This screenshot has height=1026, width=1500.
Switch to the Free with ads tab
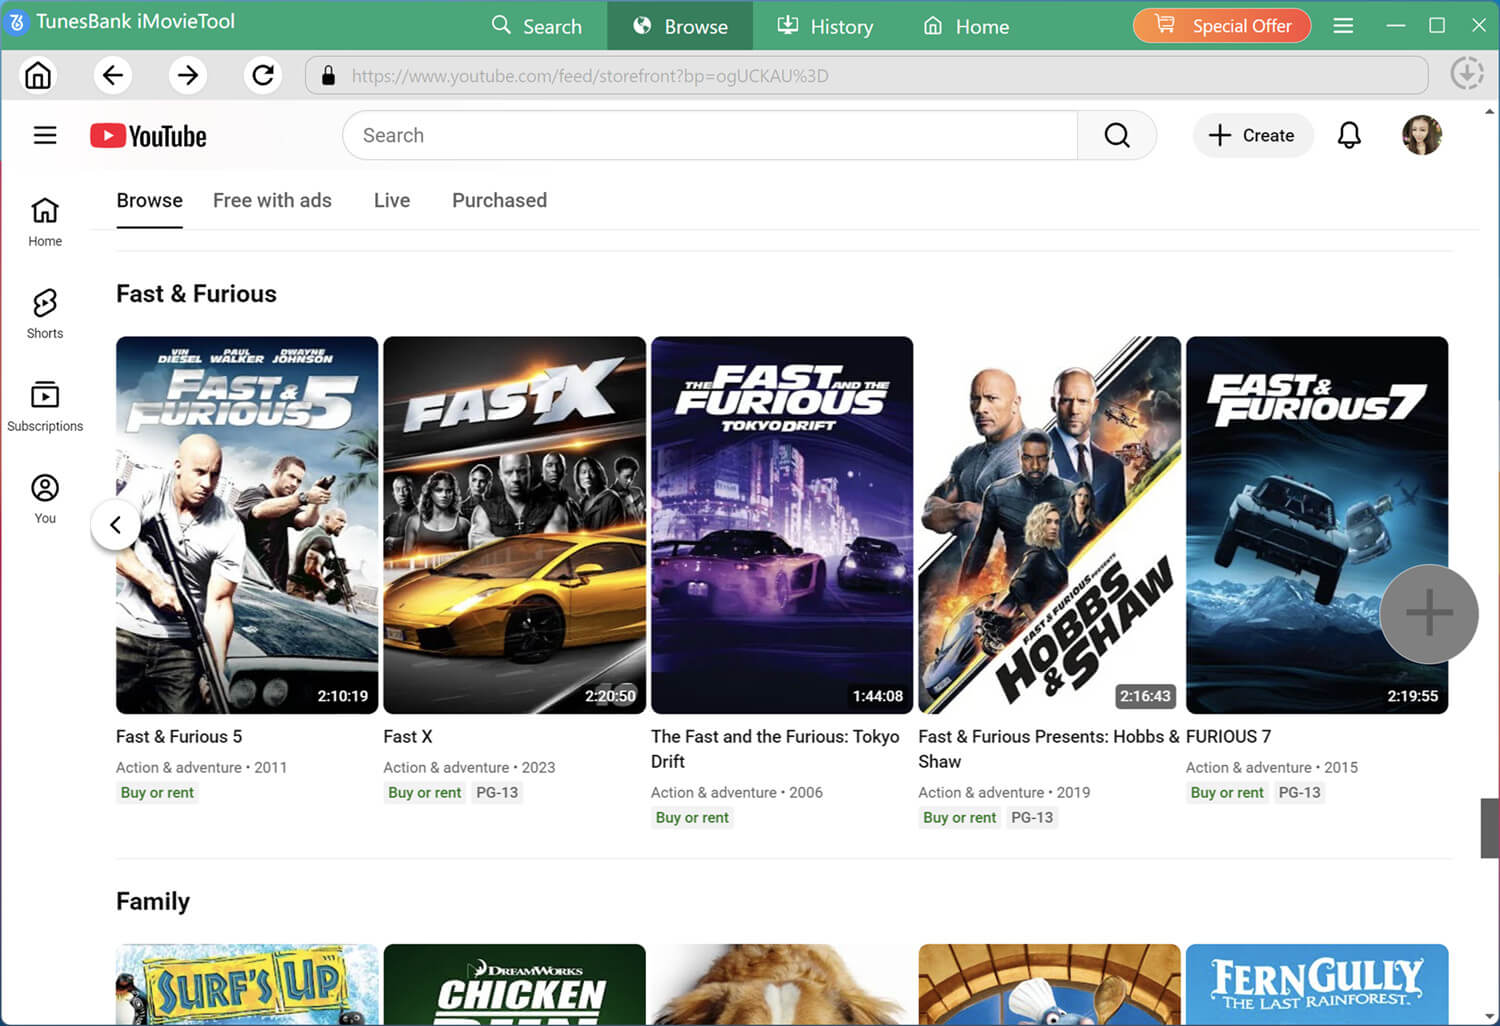[272, 200]
